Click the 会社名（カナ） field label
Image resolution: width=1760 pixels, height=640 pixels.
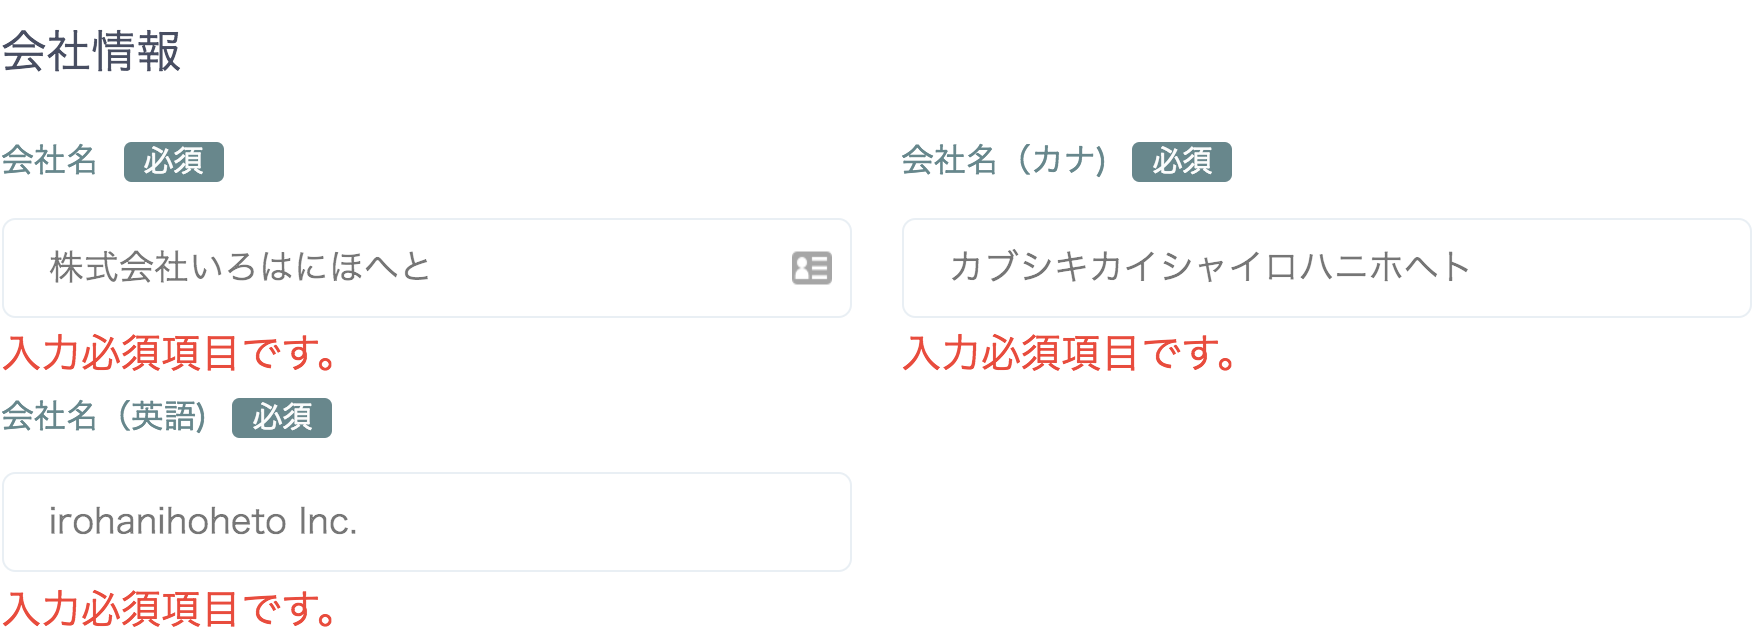coord(1003,160)
